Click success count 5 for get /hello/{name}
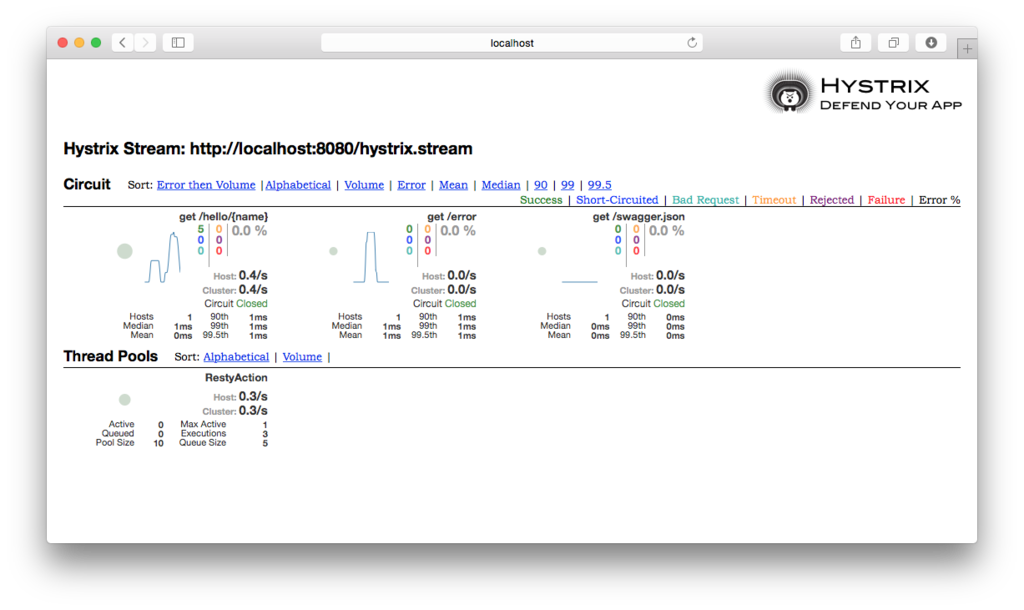This screenshot has width=1024, height=610. [x=200, y=229]
